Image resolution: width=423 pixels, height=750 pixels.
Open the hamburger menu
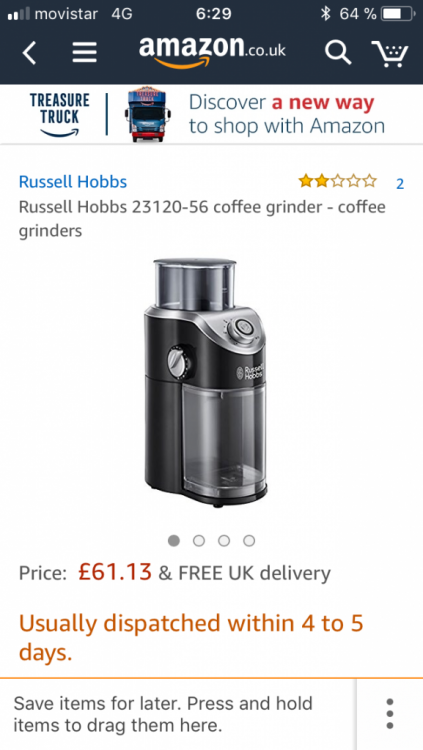point(85,52)
